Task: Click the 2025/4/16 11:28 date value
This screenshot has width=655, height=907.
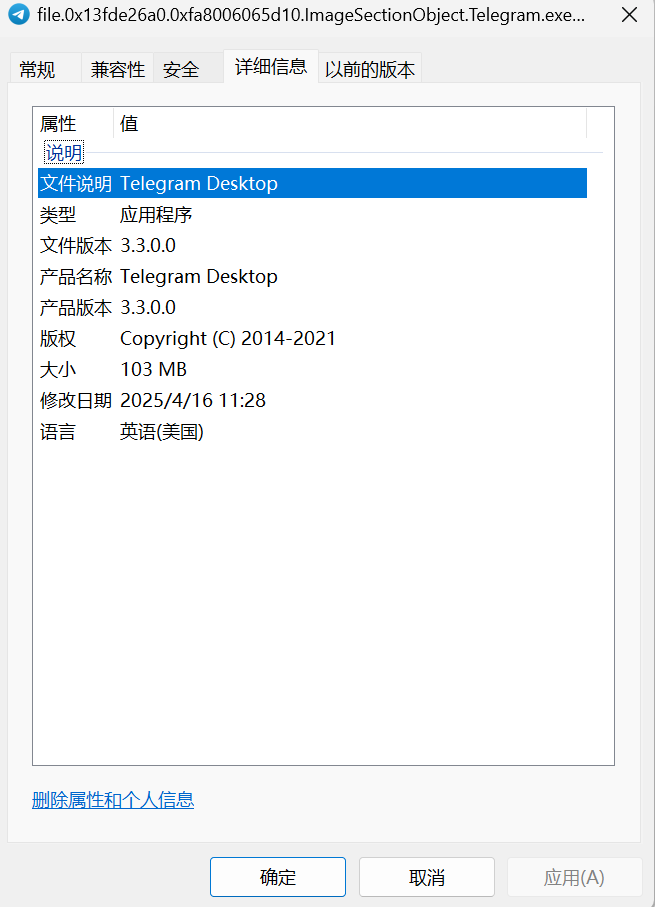Action: pos(193,400)
